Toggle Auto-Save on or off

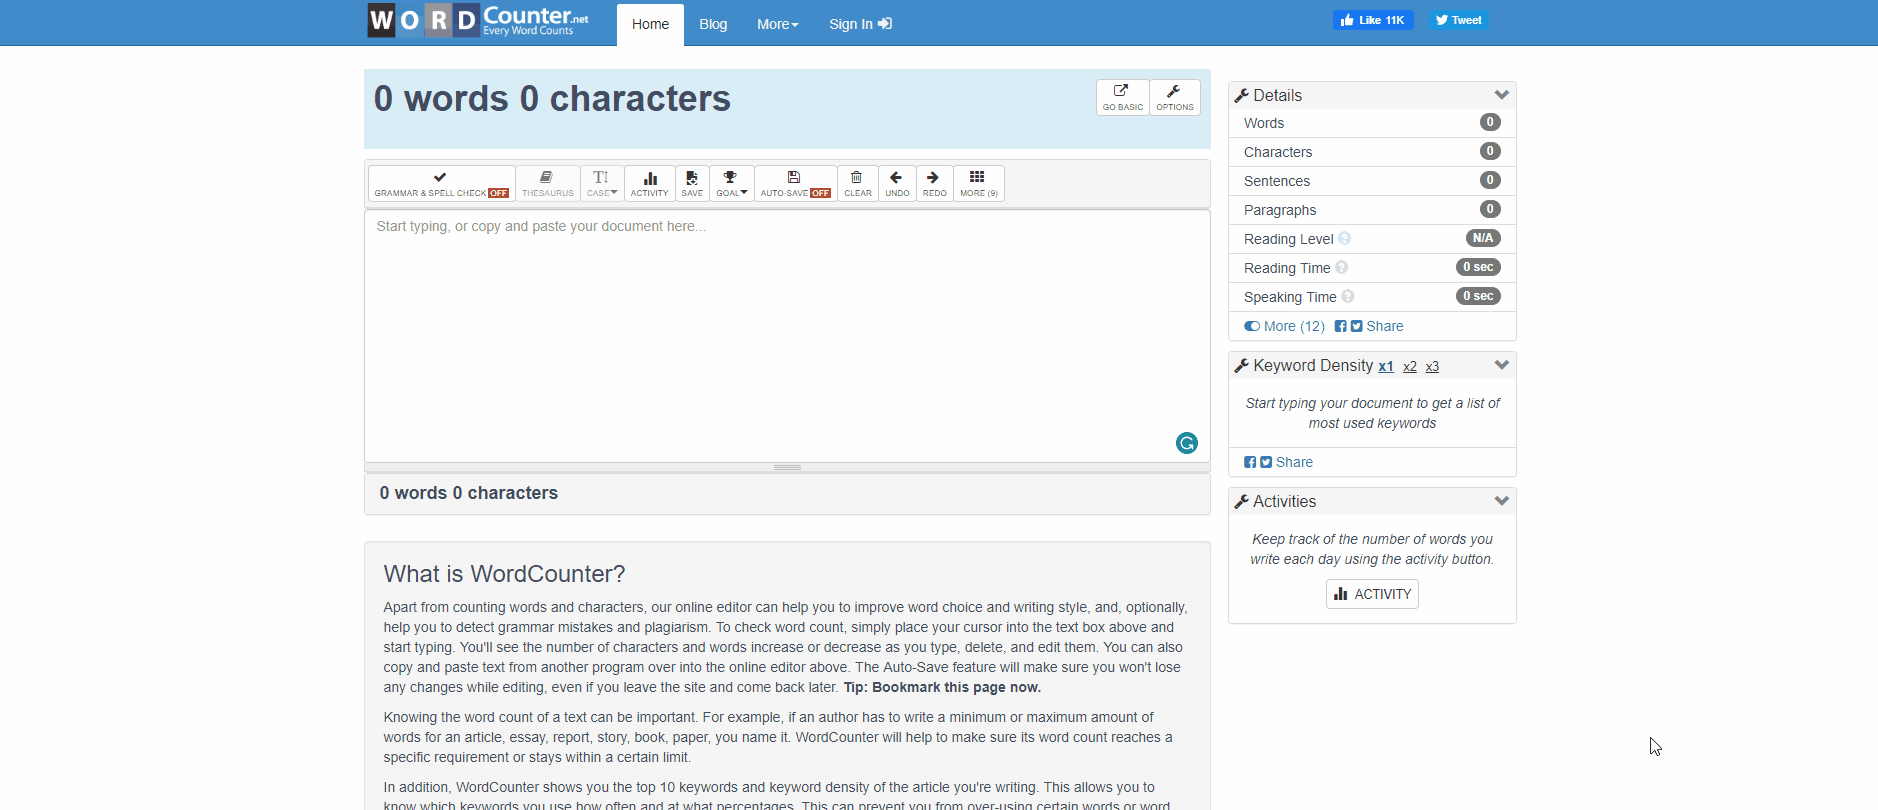tap(796, 184)
